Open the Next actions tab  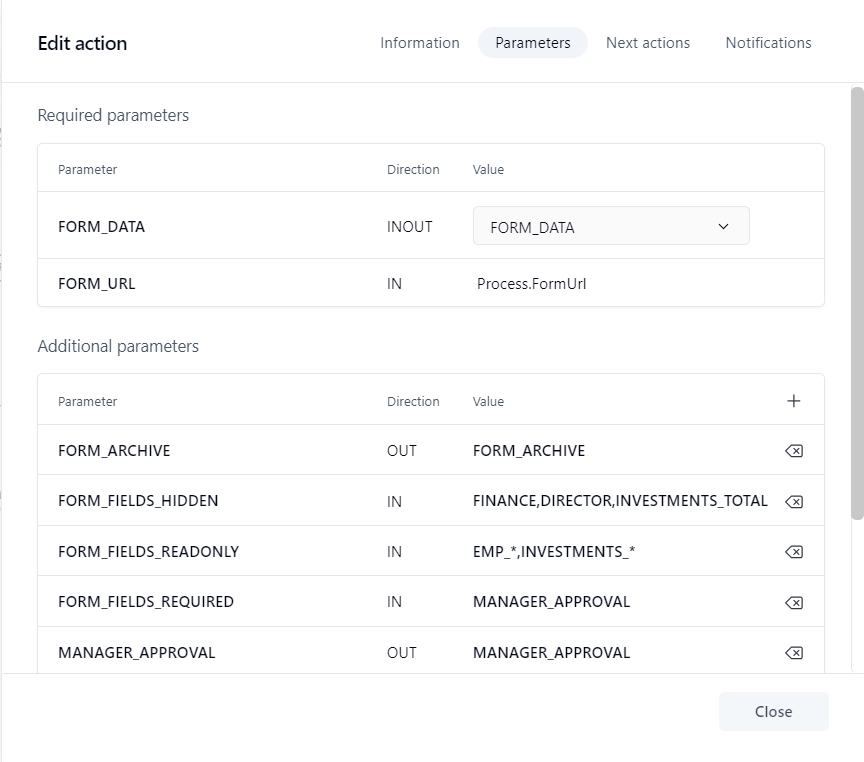(647, 43)
